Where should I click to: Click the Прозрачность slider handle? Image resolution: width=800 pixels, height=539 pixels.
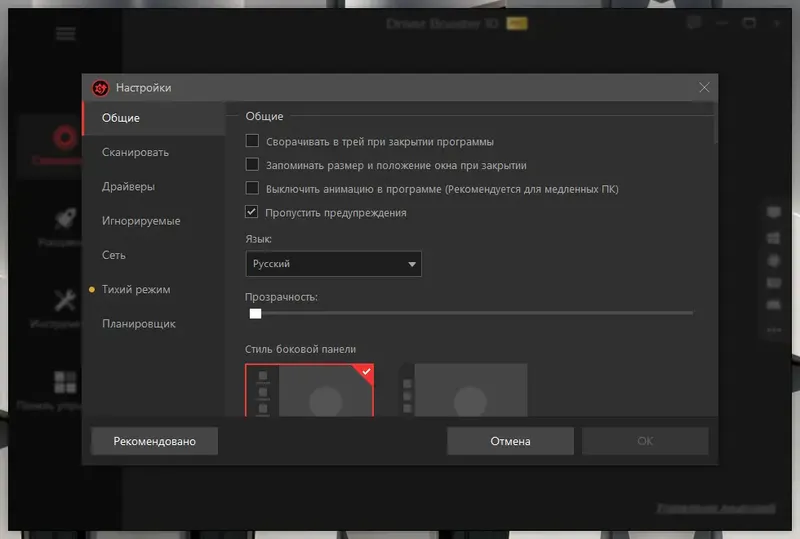pos(255,313)
